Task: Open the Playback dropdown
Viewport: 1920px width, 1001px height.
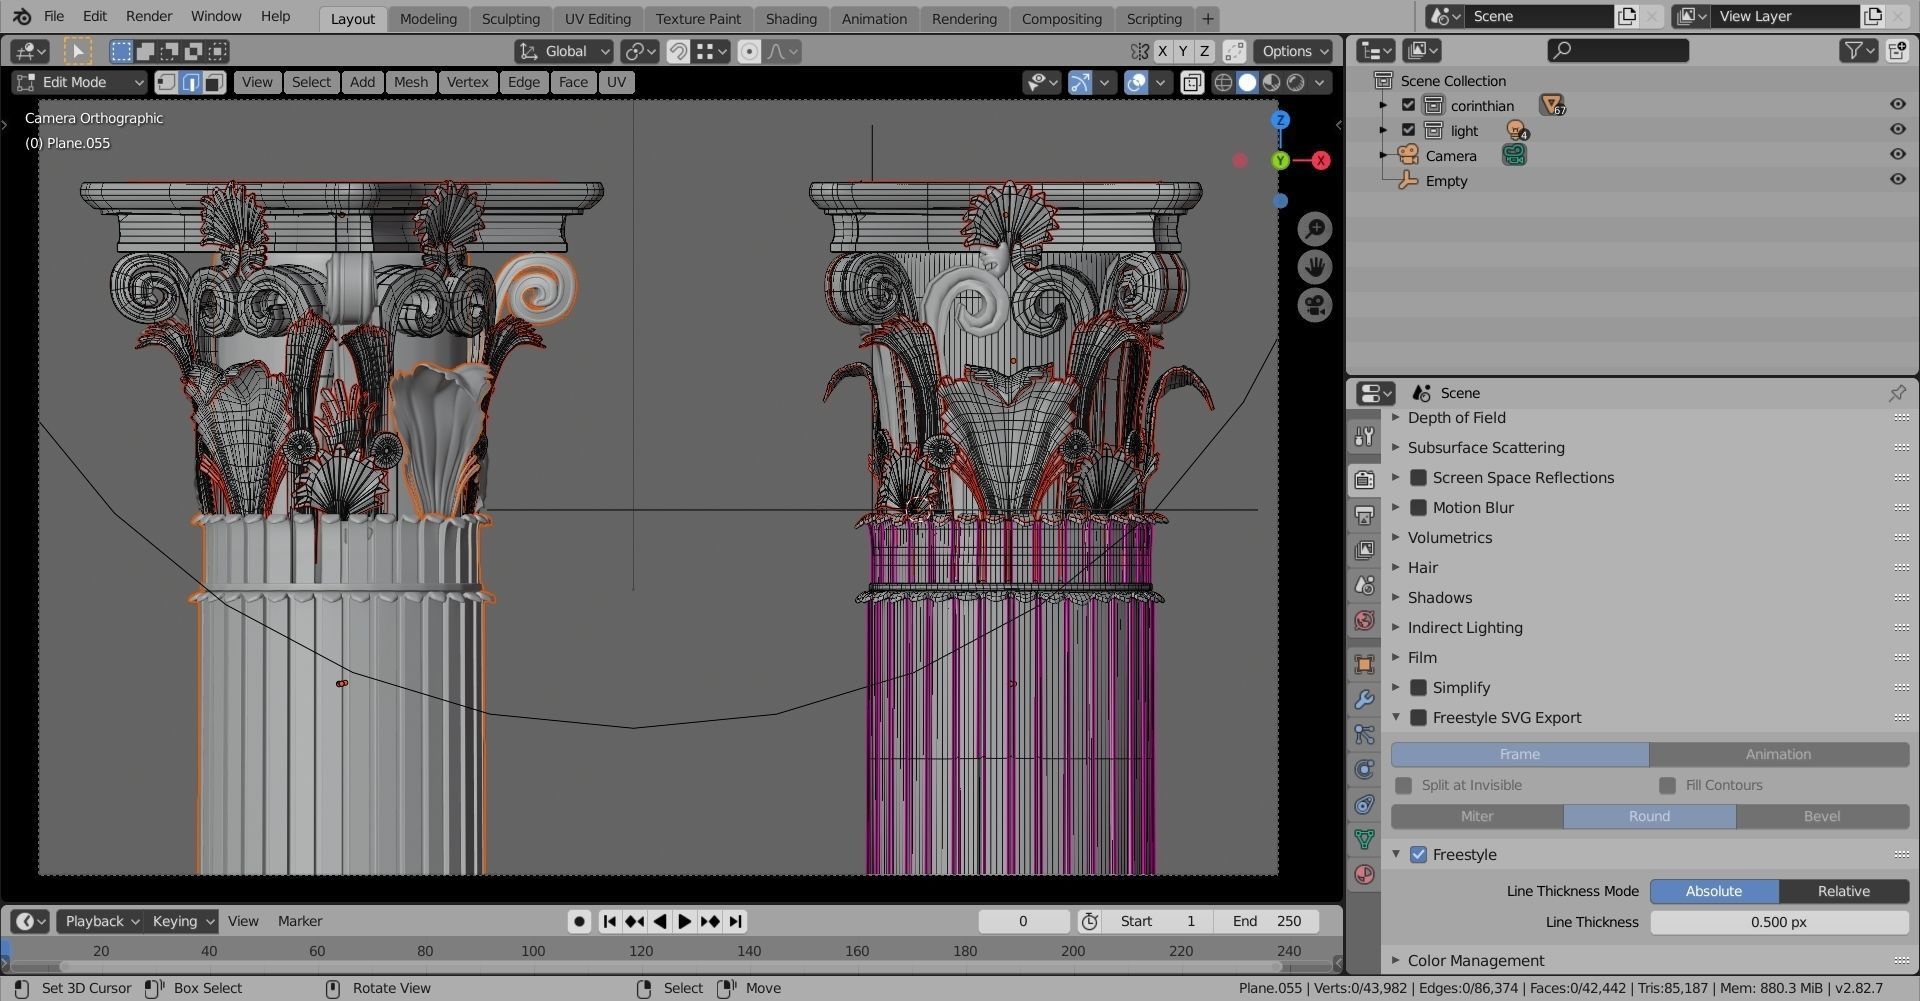Action: (x=101, y=921)
